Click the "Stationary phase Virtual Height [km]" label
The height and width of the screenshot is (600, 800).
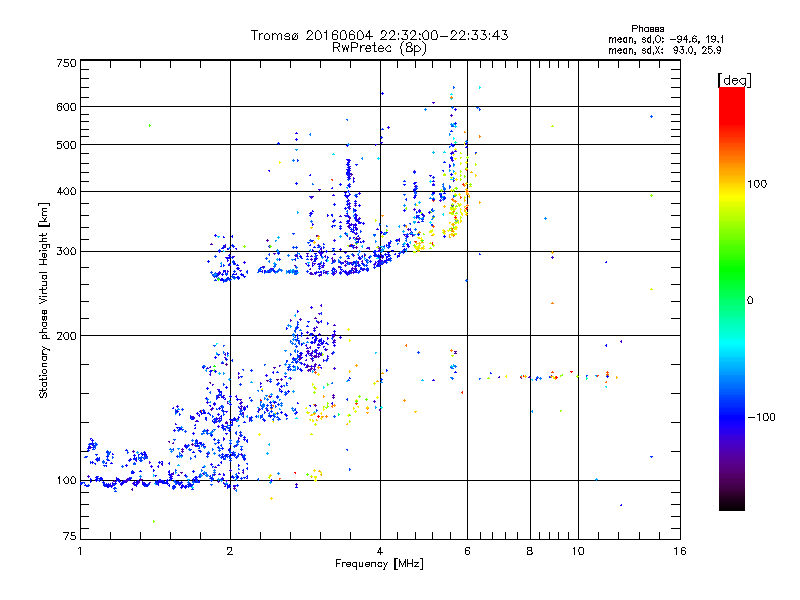pos(44,300)
